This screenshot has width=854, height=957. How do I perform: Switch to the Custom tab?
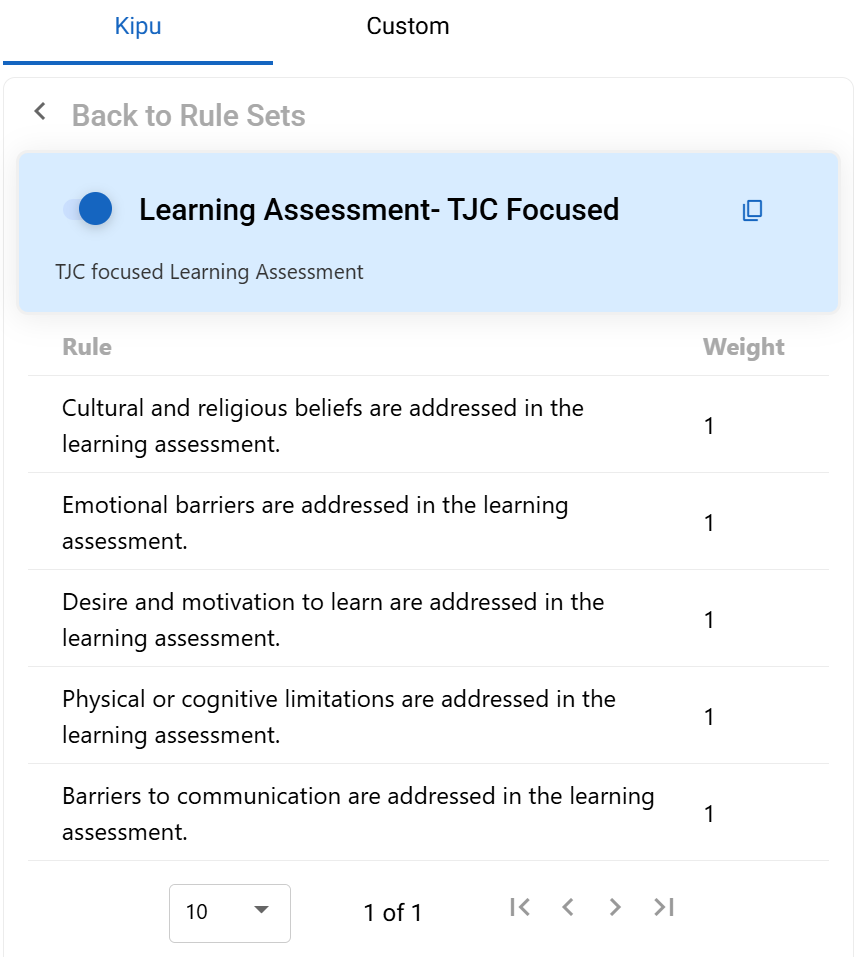[x=407, y=27]
